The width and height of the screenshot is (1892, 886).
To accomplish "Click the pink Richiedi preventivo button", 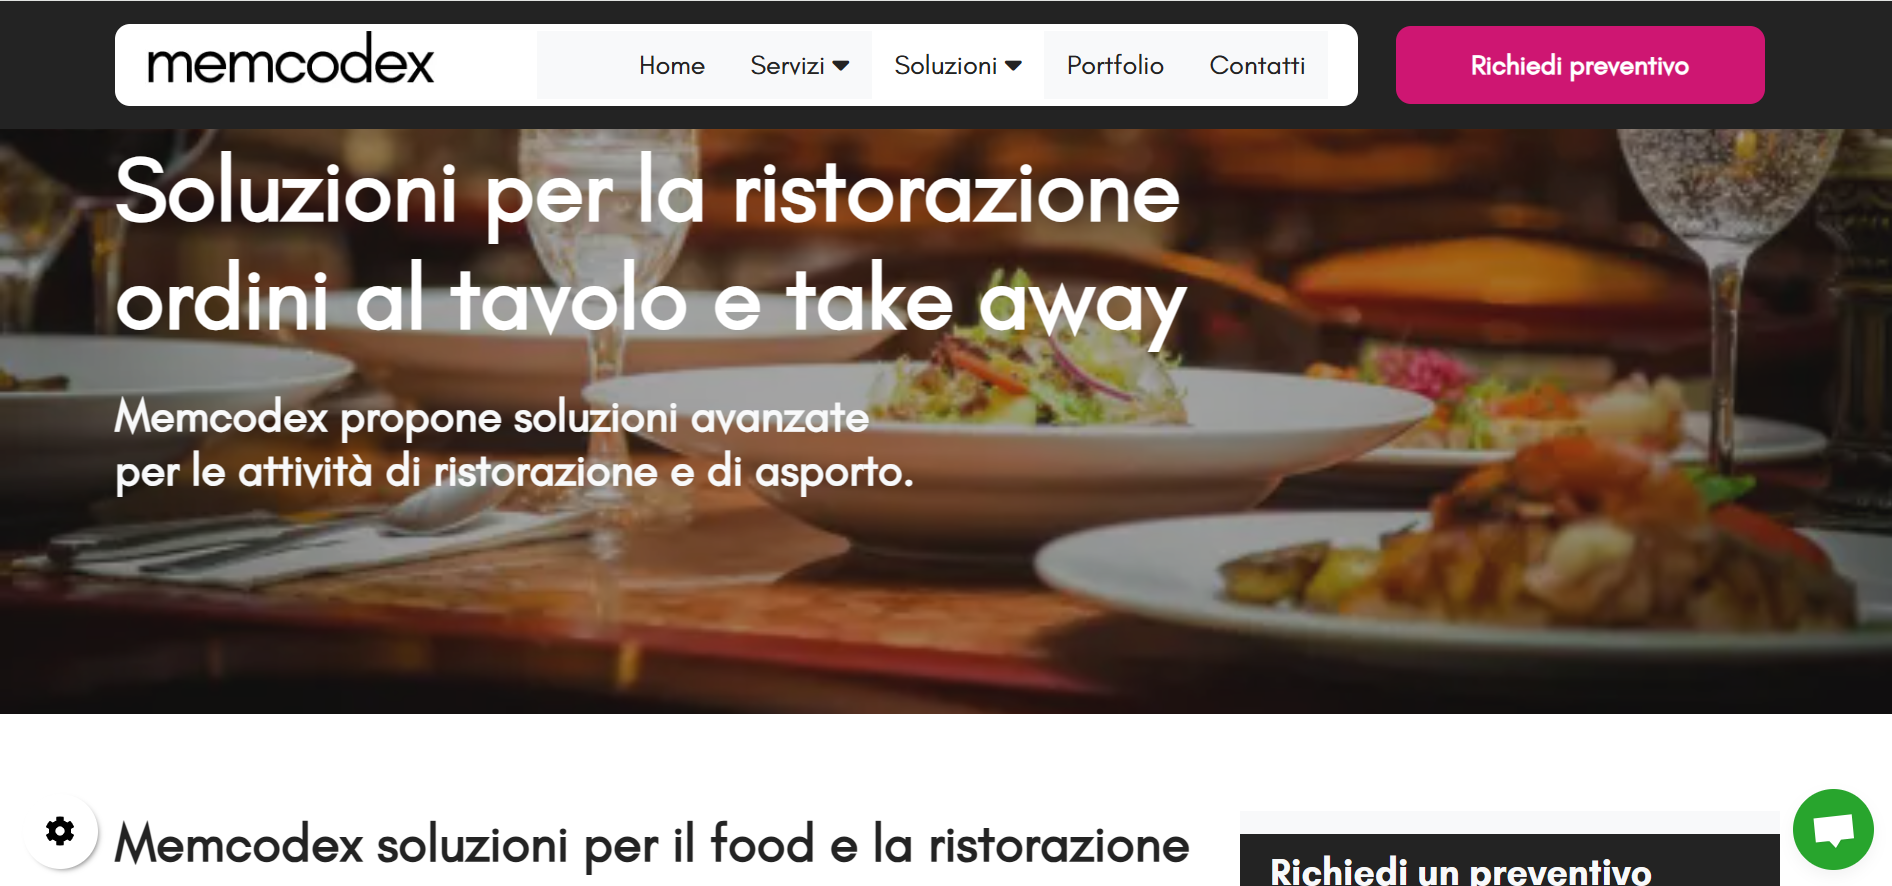I will click(1580, 65).
